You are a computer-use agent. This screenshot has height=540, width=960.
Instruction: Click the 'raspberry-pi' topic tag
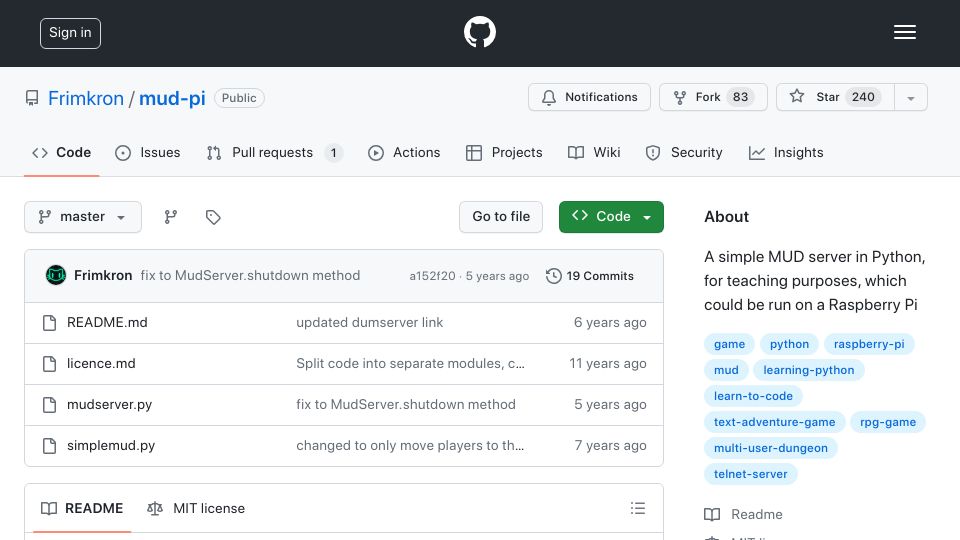tap(869, 344)
